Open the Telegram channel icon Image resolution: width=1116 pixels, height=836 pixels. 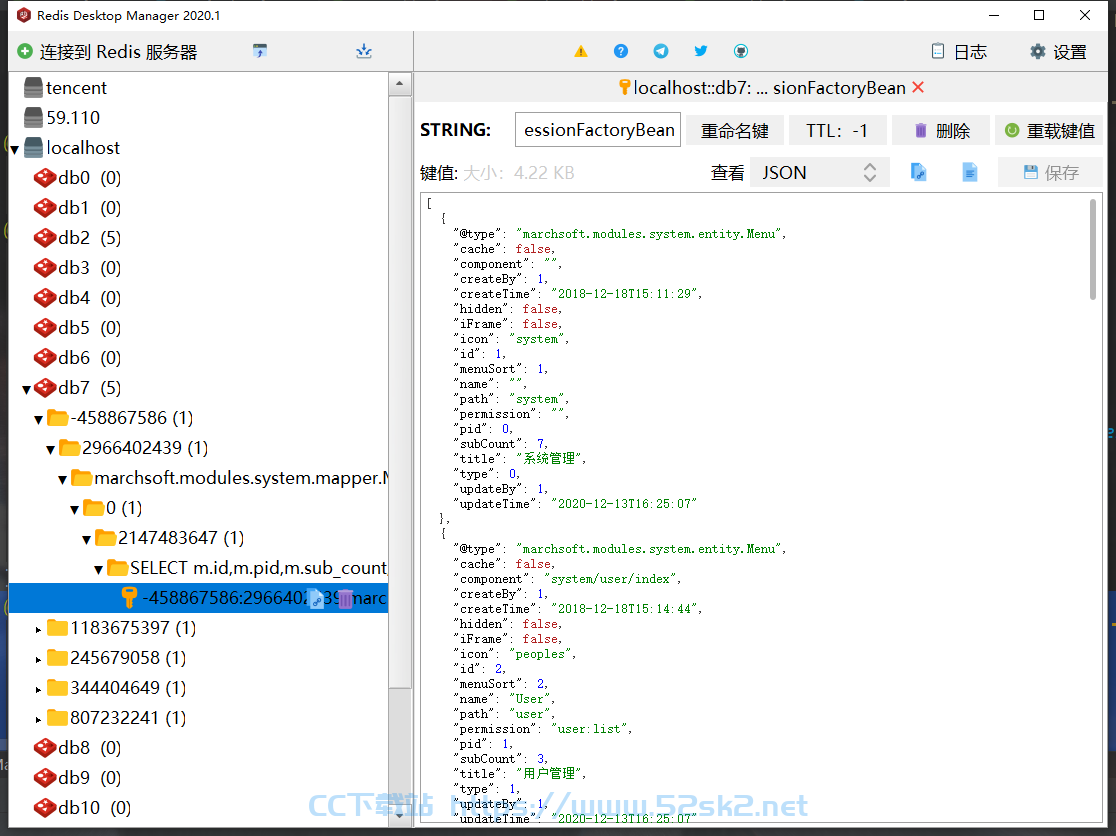coord(660,51)
